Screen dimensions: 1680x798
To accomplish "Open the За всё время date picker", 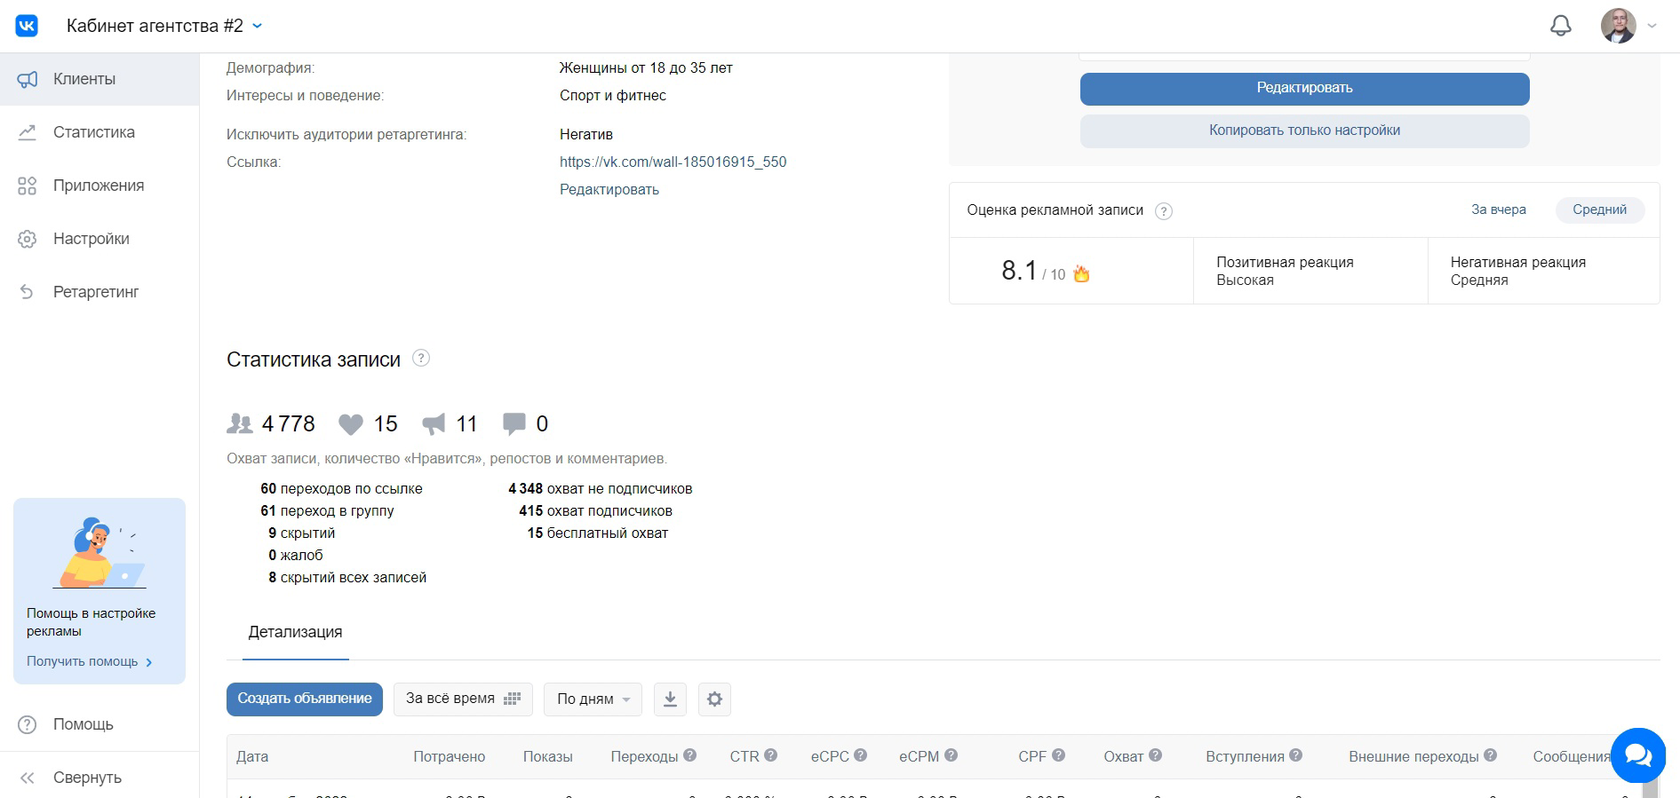I will pyautogui.click(x=463, y=699).
